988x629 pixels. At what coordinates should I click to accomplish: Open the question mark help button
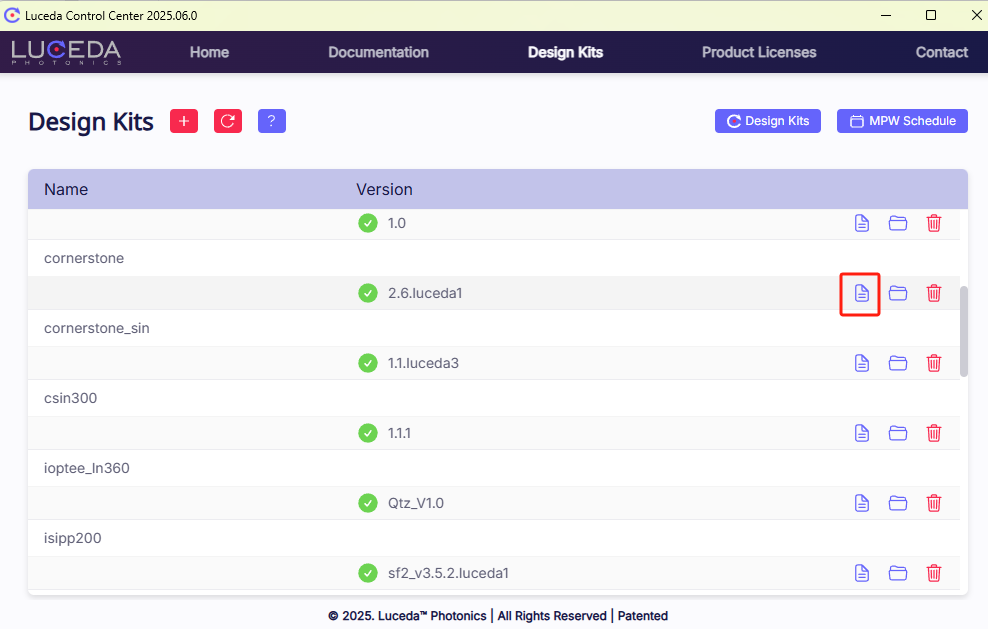click(272, 121)
